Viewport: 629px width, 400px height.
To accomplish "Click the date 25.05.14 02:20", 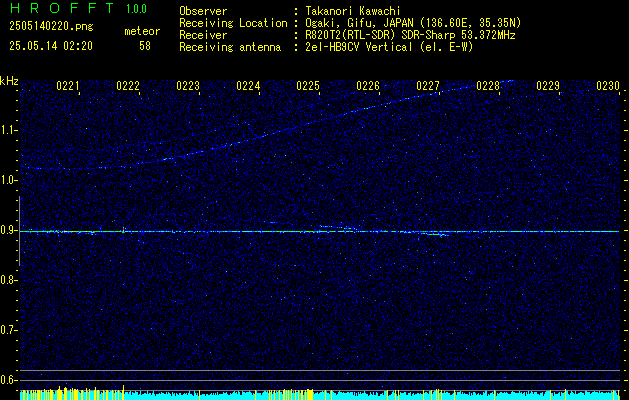I will coord(51,46).
